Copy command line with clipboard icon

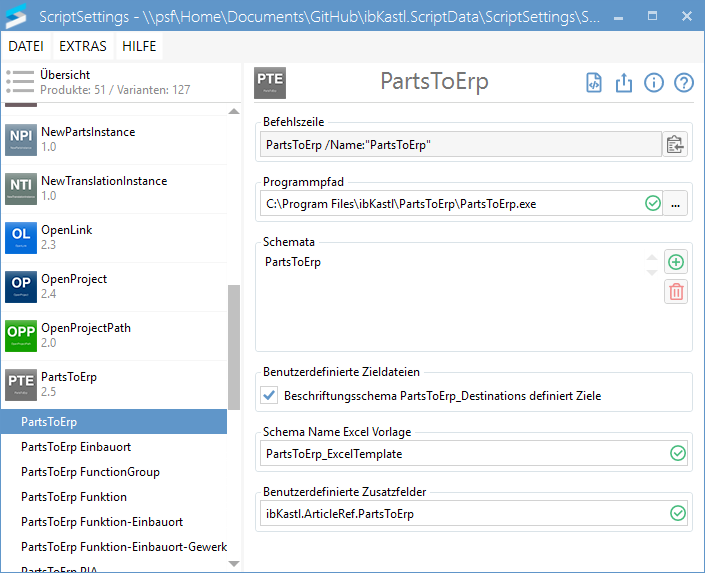[x=676, y=145]
